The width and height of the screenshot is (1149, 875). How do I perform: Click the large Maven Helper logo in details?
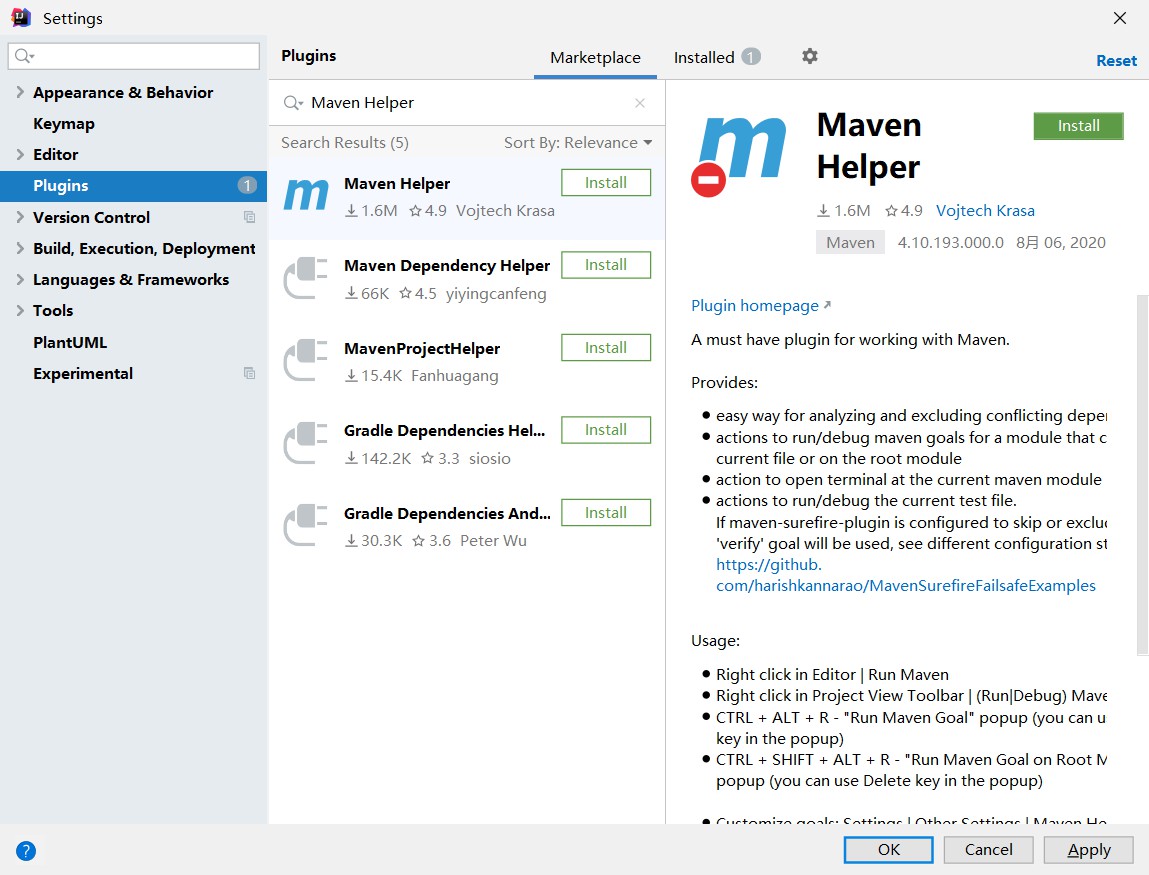tap(739, 155)
